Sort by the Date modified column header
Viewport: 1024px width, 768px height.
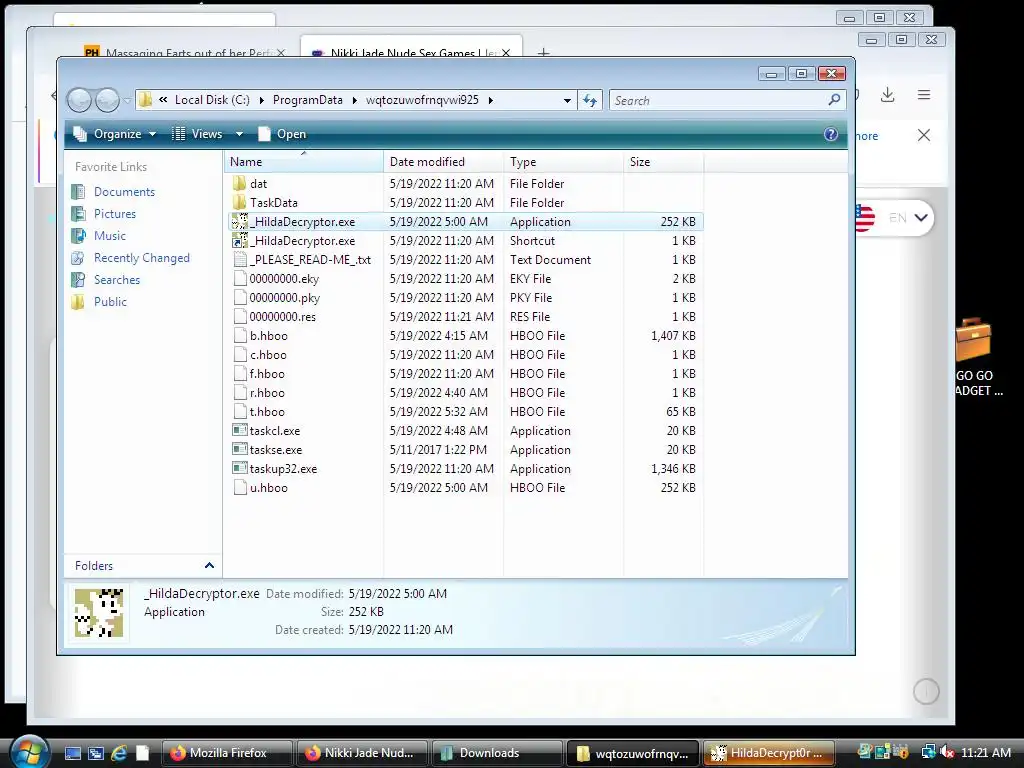tap(443, 161)
